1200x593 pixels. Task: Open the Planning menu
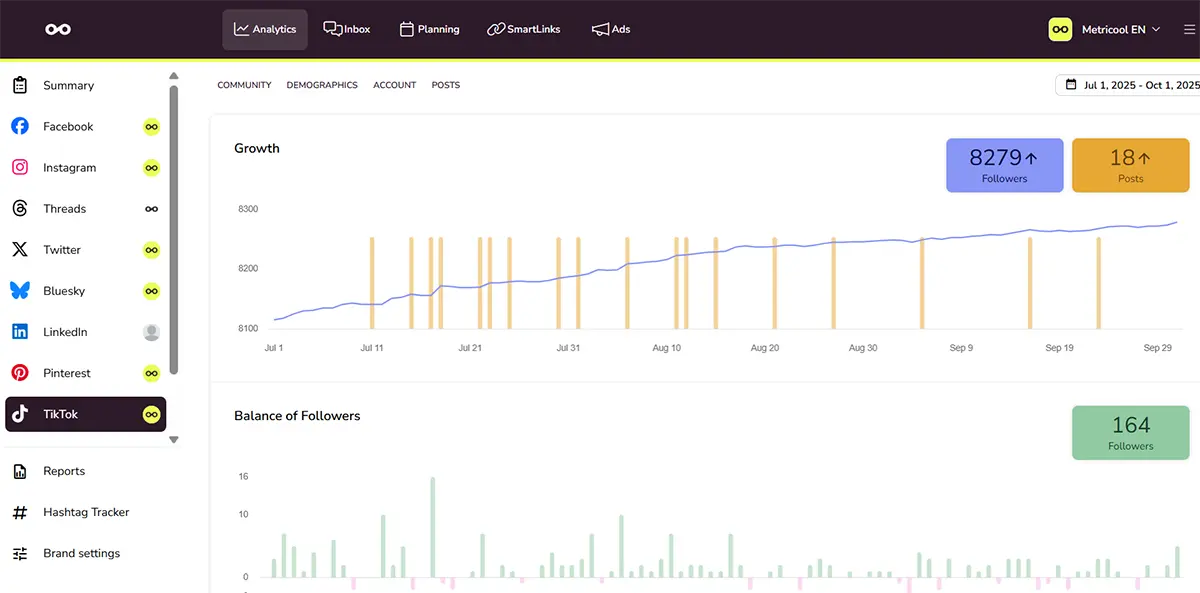tap(429, 30)
